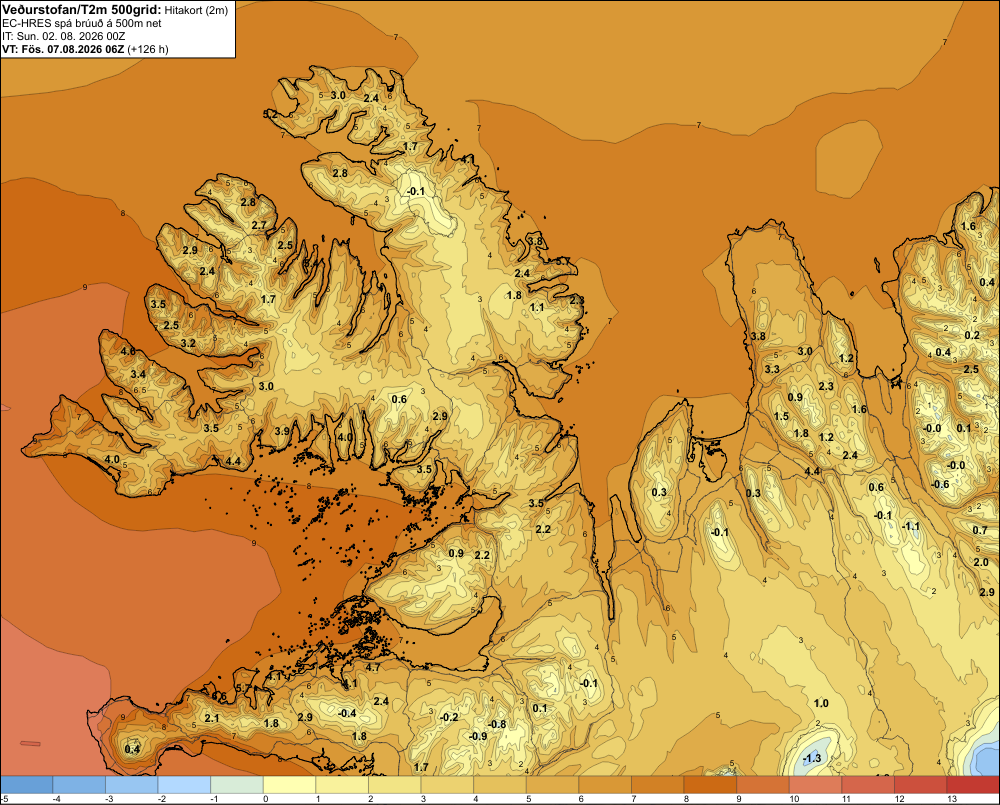Select the 3.9 temperature label

click(x=282, y=431)
